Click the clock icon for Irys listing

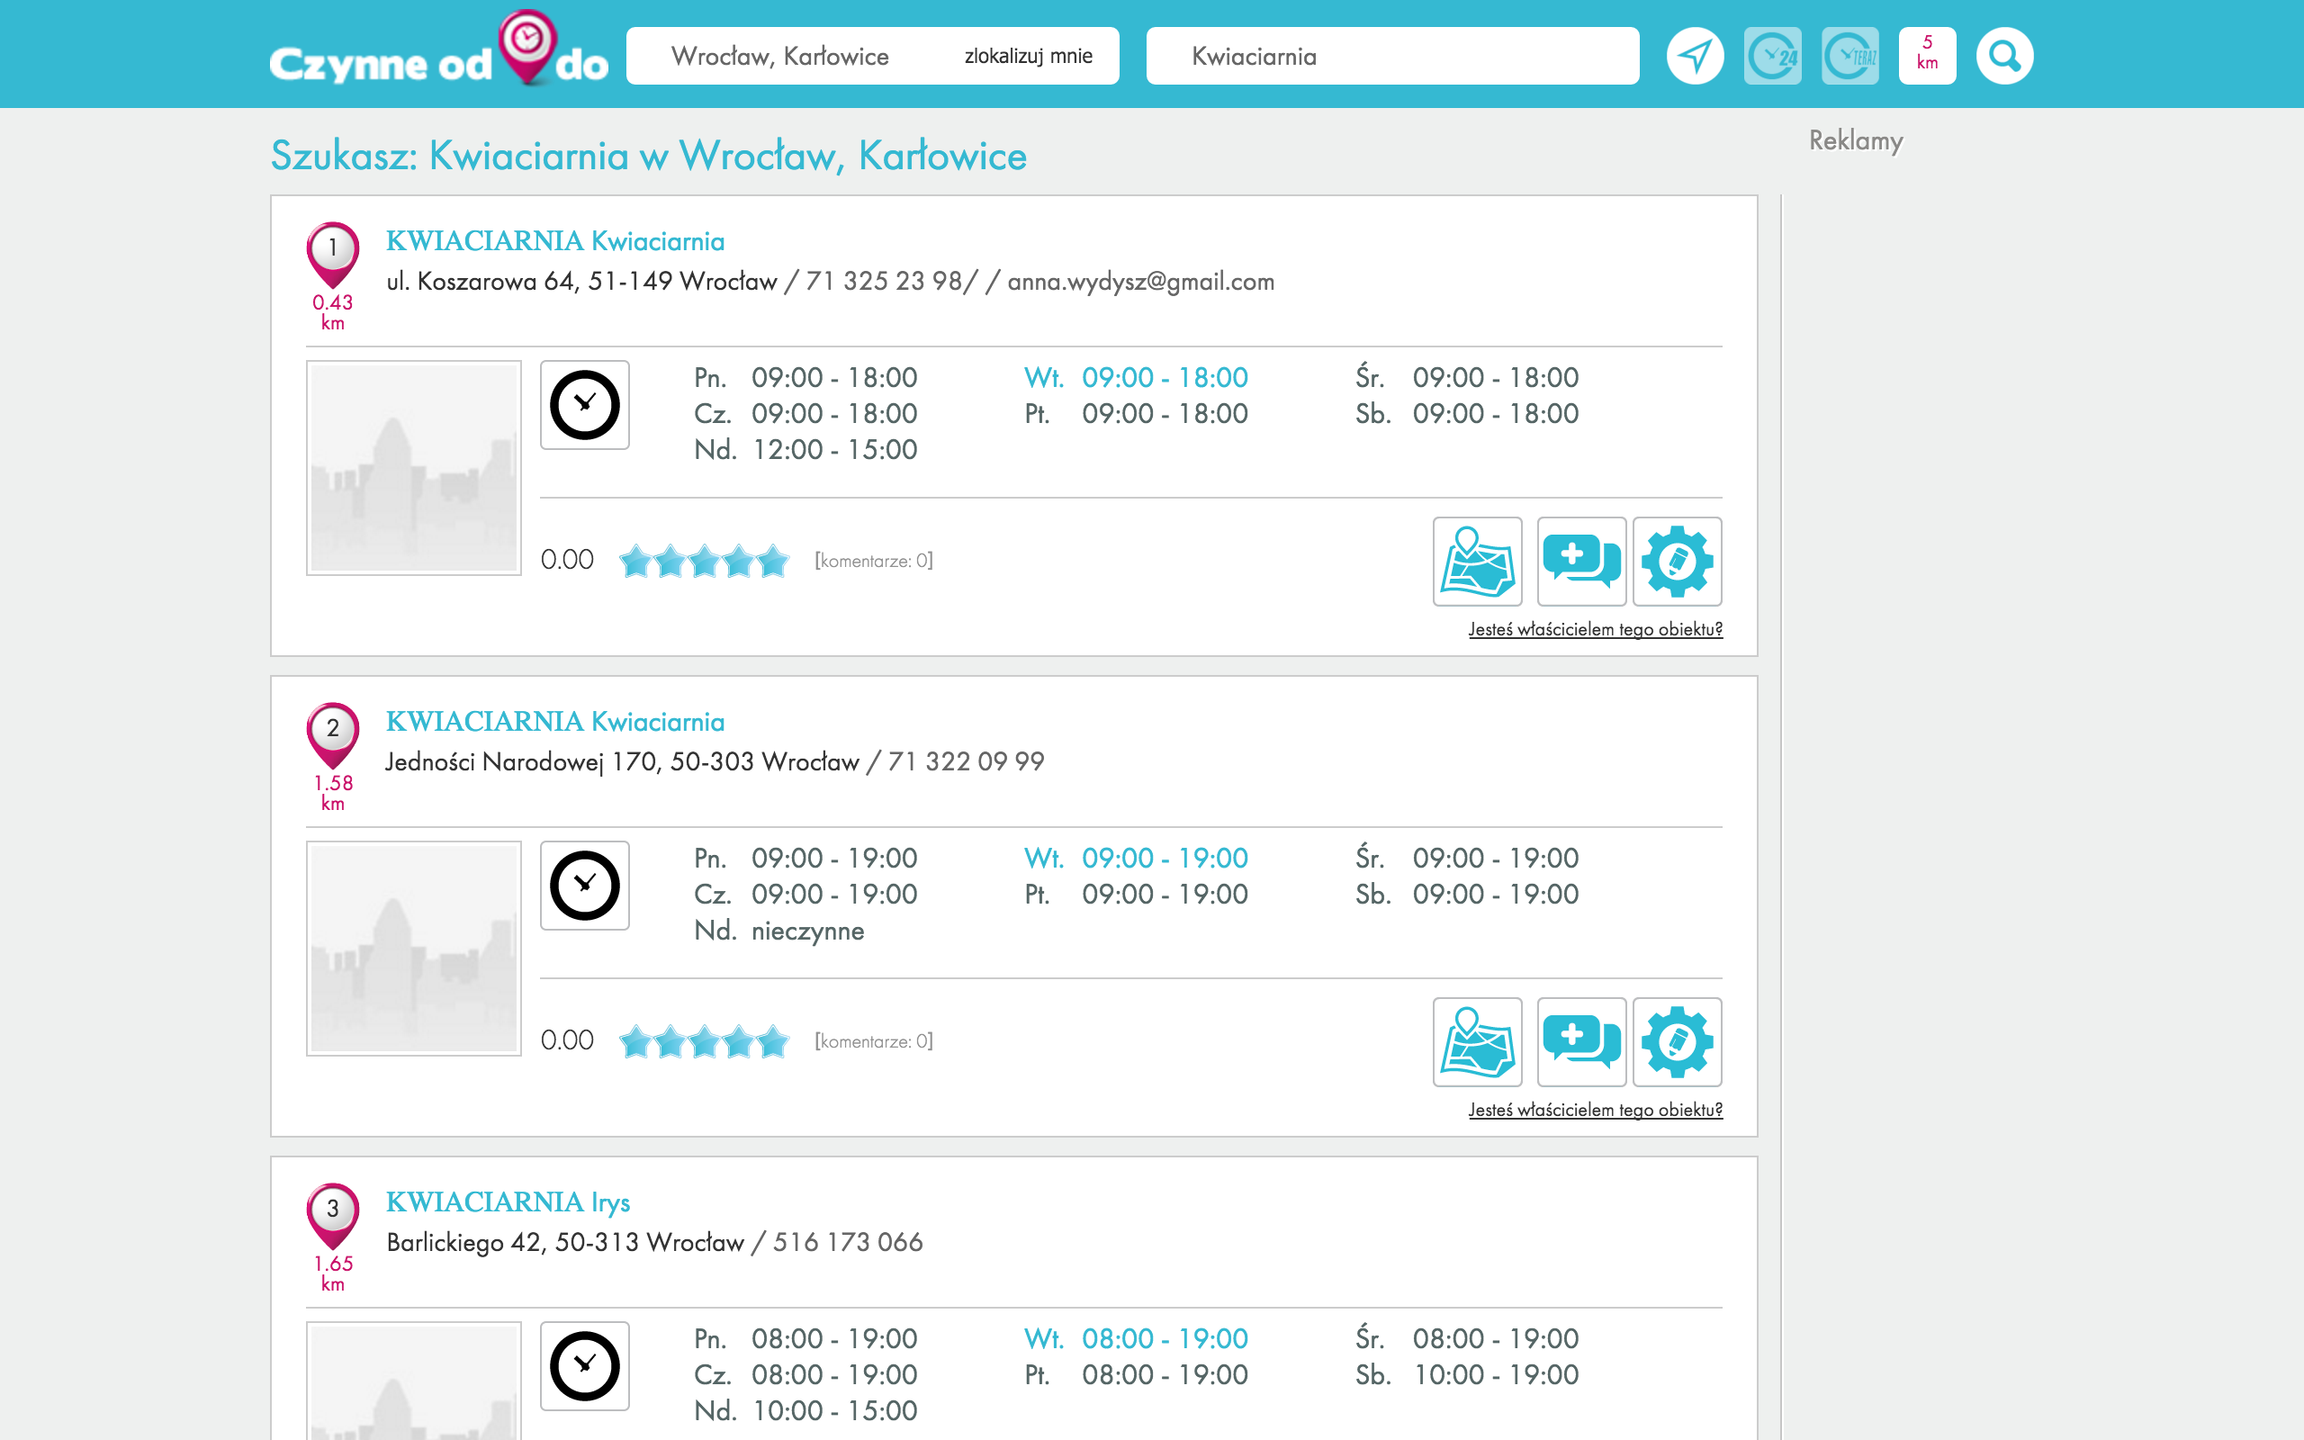(585, 1366)
